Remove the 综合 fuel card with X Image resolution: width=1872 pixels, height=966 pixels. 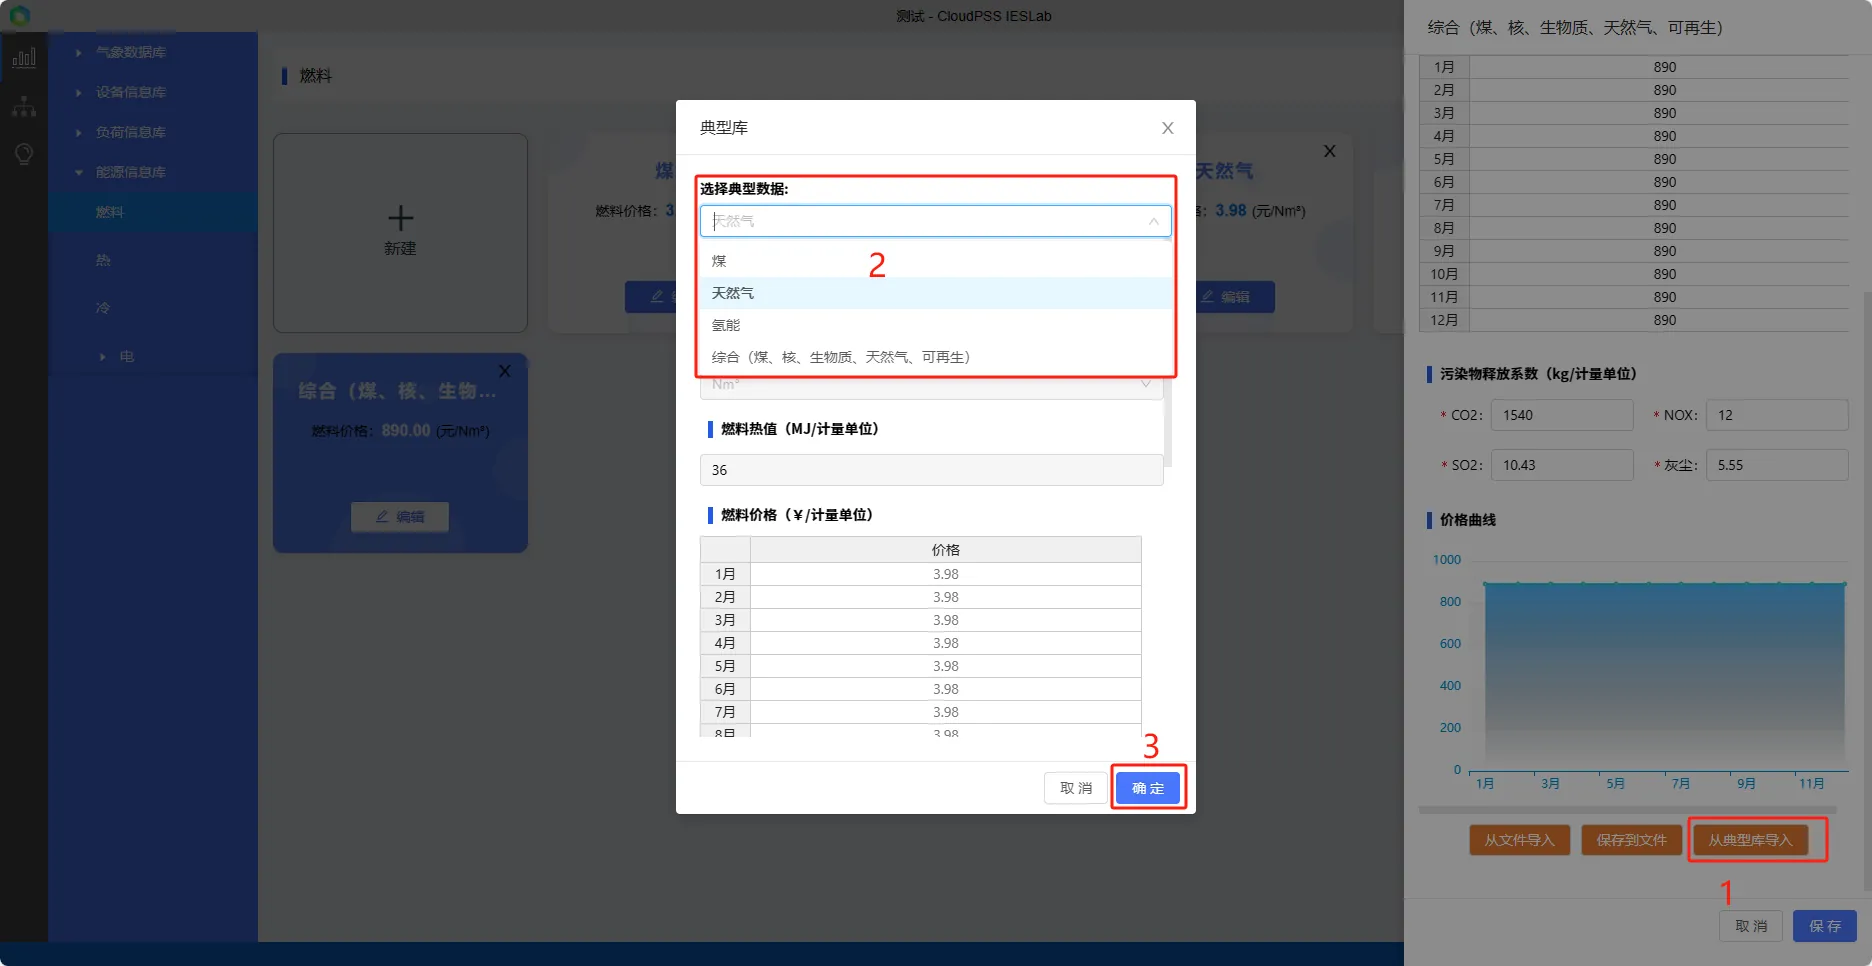(505, 371)
